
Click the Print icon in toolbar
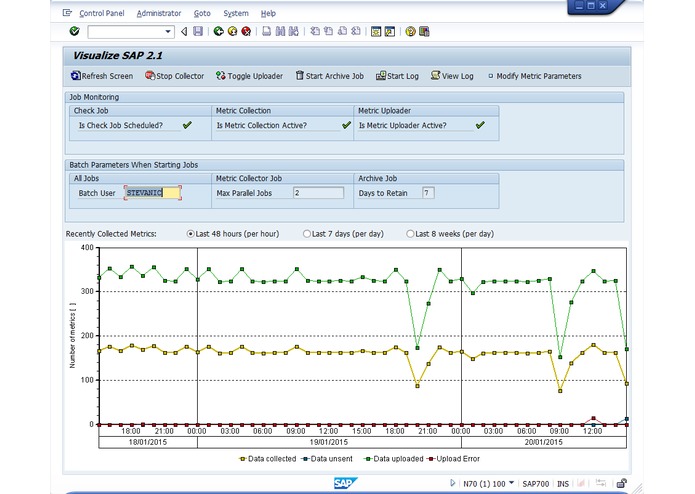[266, 31]
